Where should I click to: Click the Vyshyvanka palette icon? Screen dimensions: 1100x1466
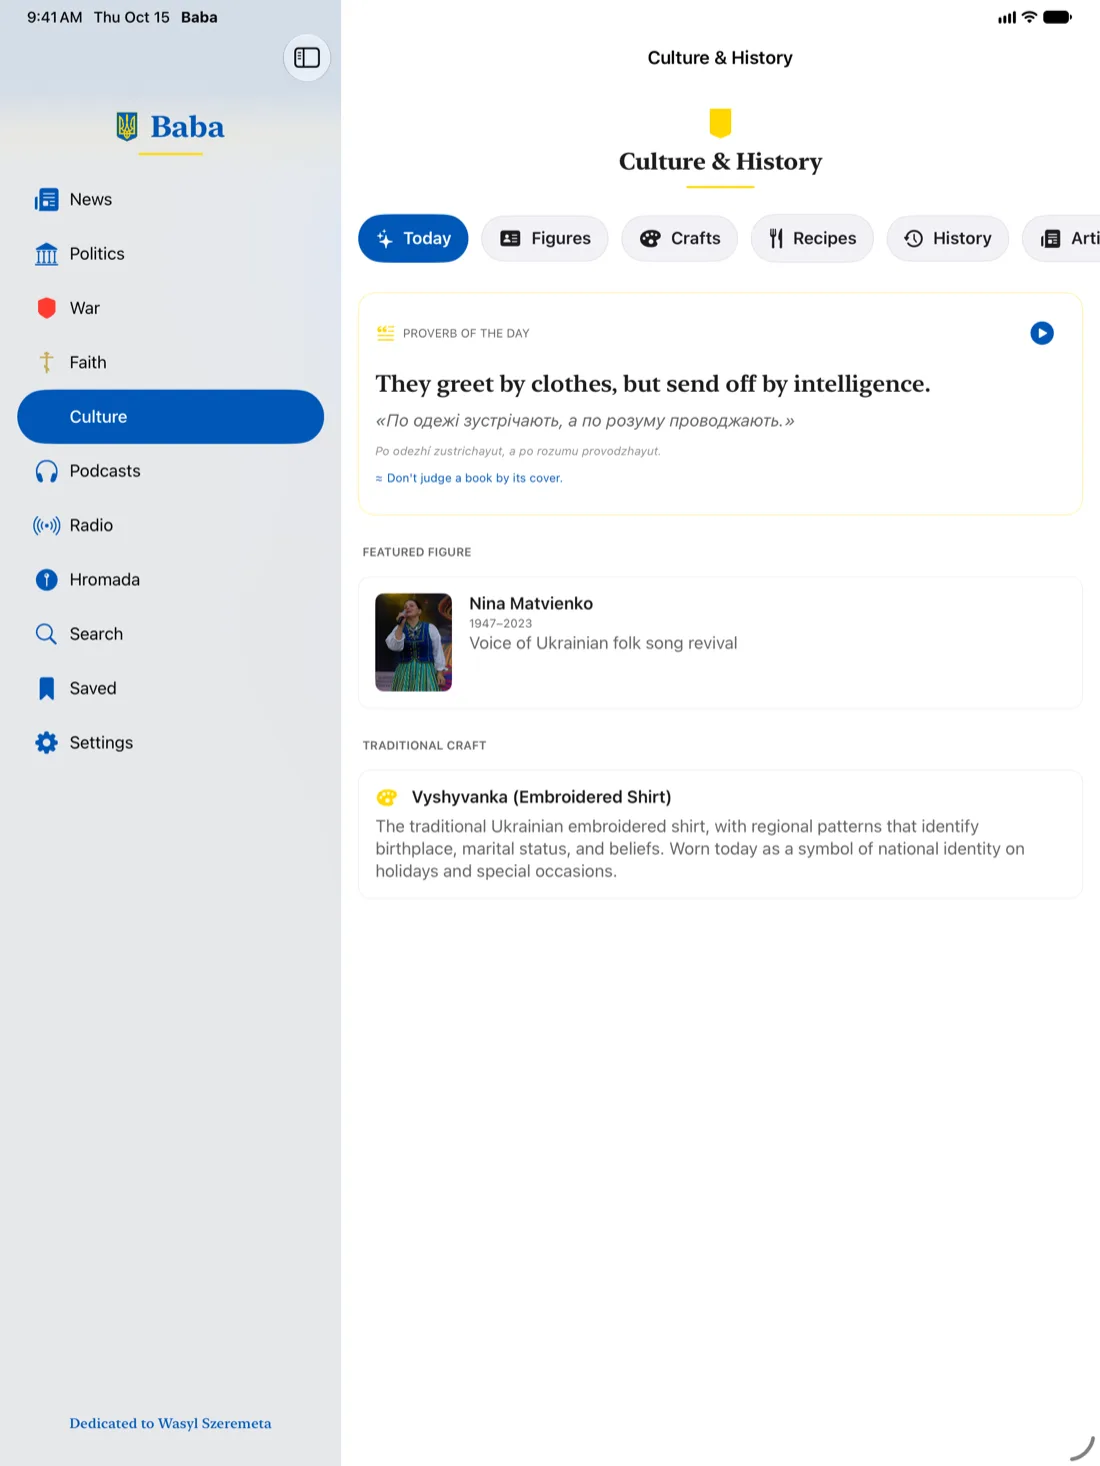[386, 797]
